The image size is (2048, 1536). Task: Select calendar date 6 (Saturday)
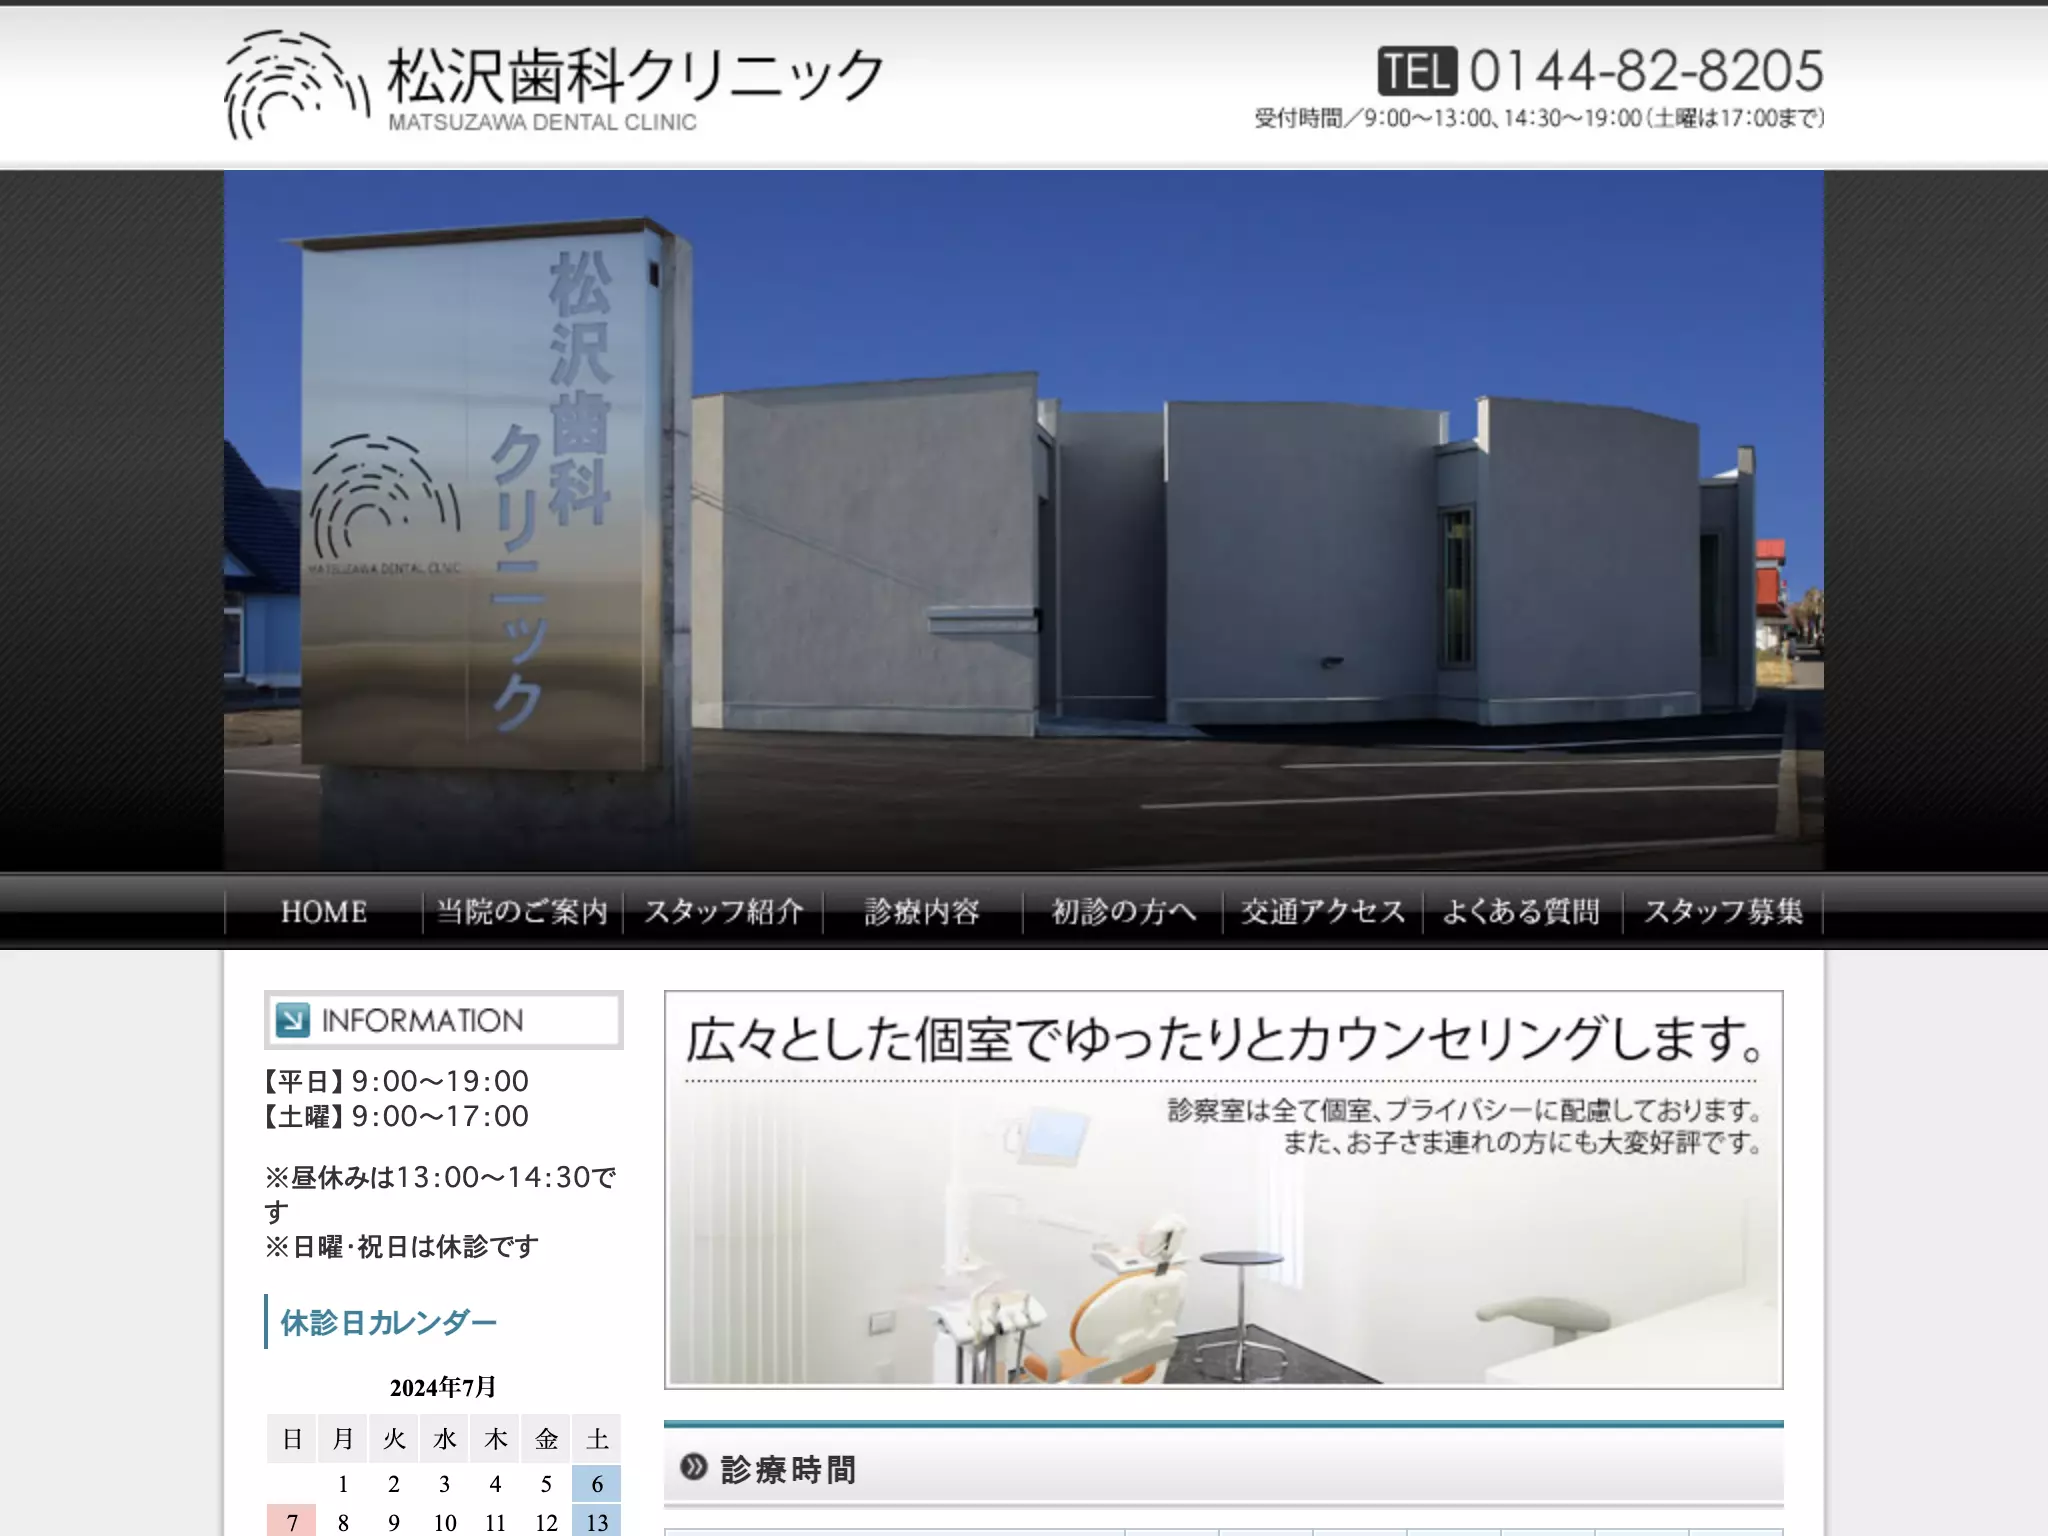[597, 1484]
